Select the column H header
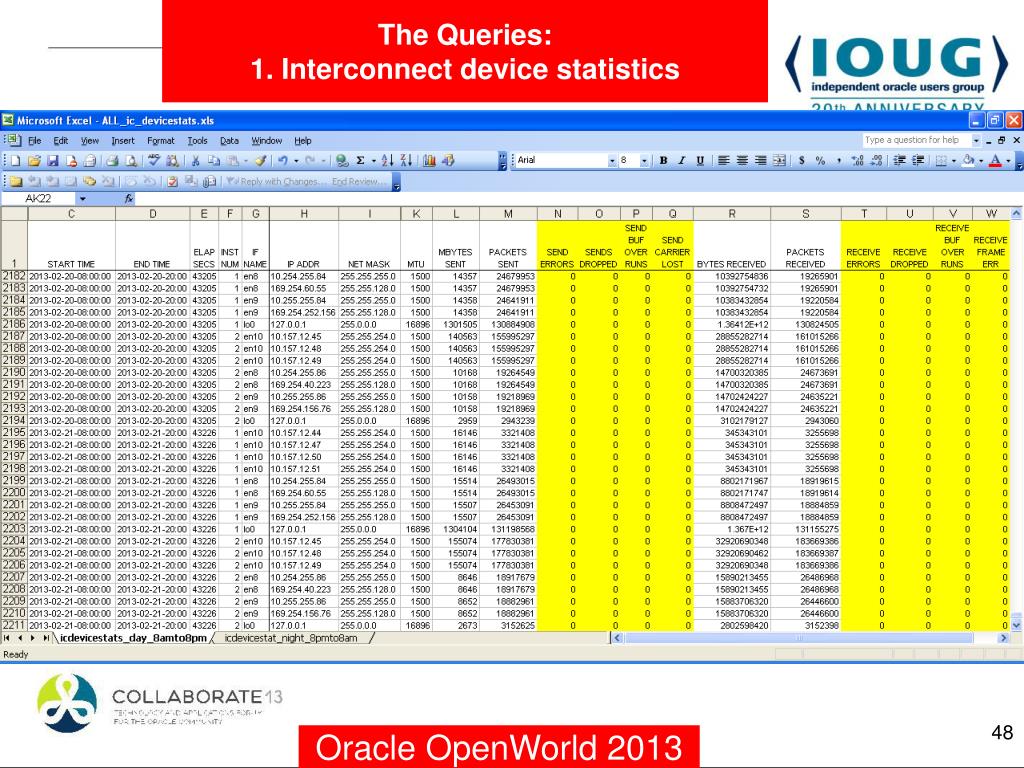 pyautogui.click(x=304, y=214)
